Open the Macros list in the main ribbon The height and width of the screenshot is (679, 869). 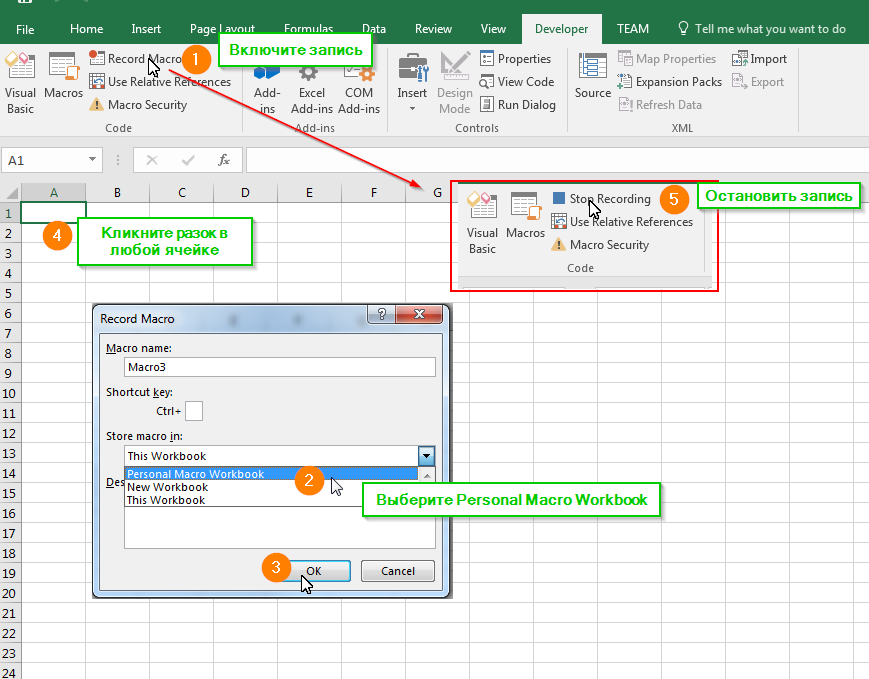coord(63,76)
